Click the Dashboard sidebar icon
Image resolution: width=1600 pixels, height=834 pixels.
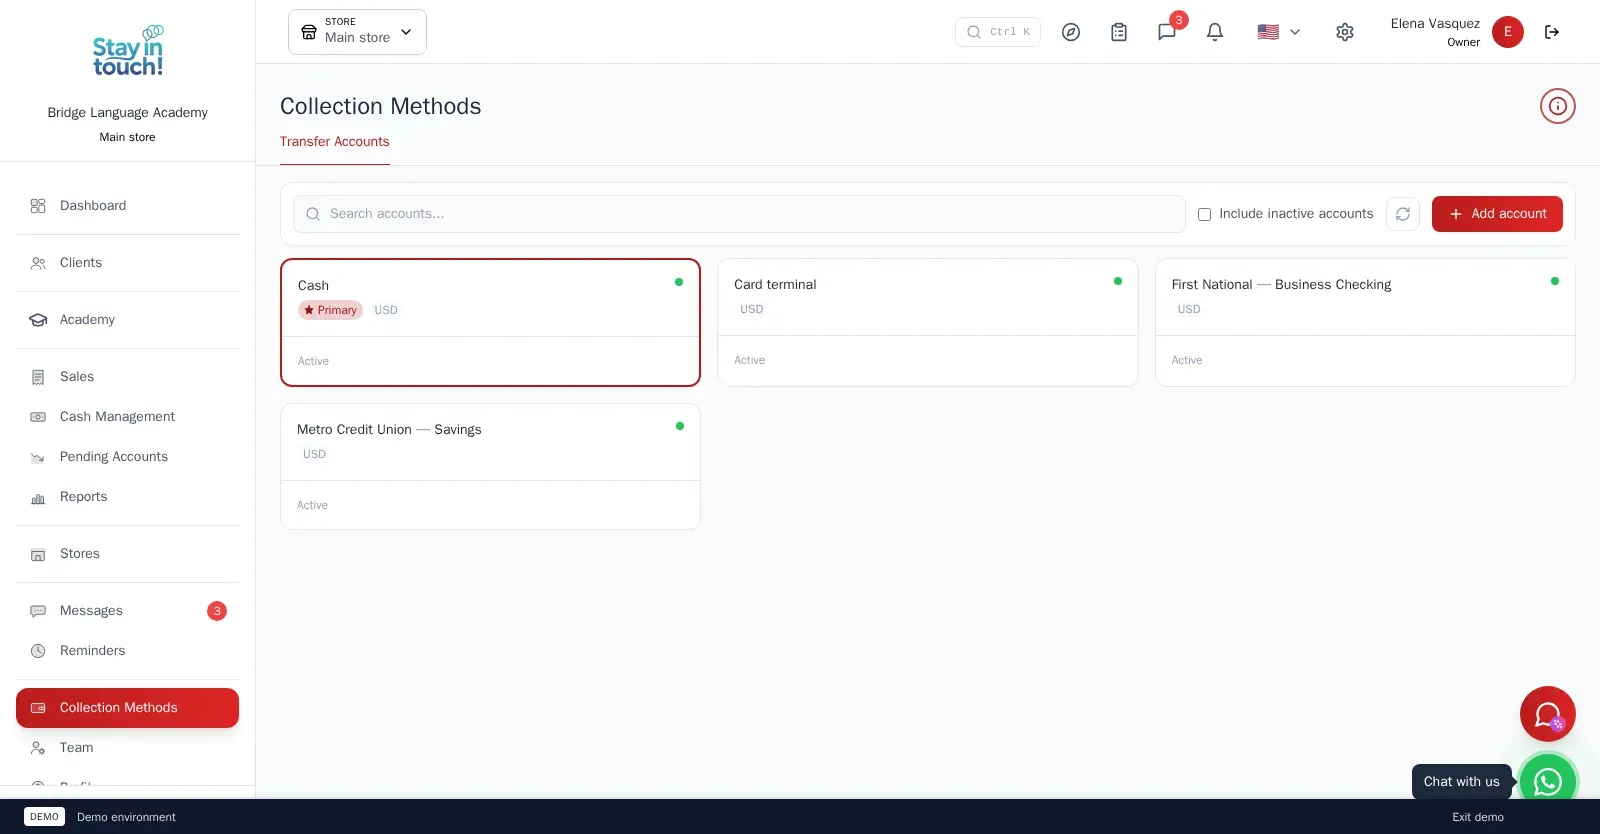[38, 206]
